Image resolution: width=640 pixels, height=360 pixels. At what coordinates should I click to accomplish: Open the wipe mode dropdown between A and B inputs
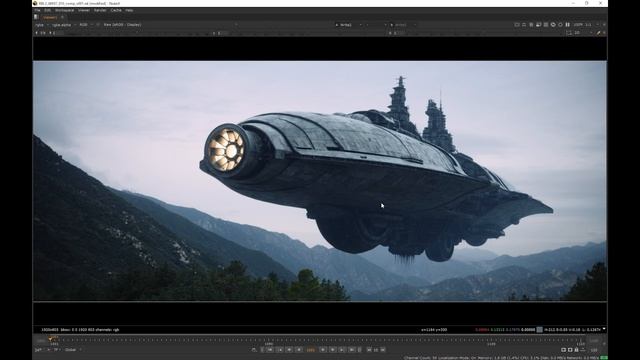(x=376, y=25)
